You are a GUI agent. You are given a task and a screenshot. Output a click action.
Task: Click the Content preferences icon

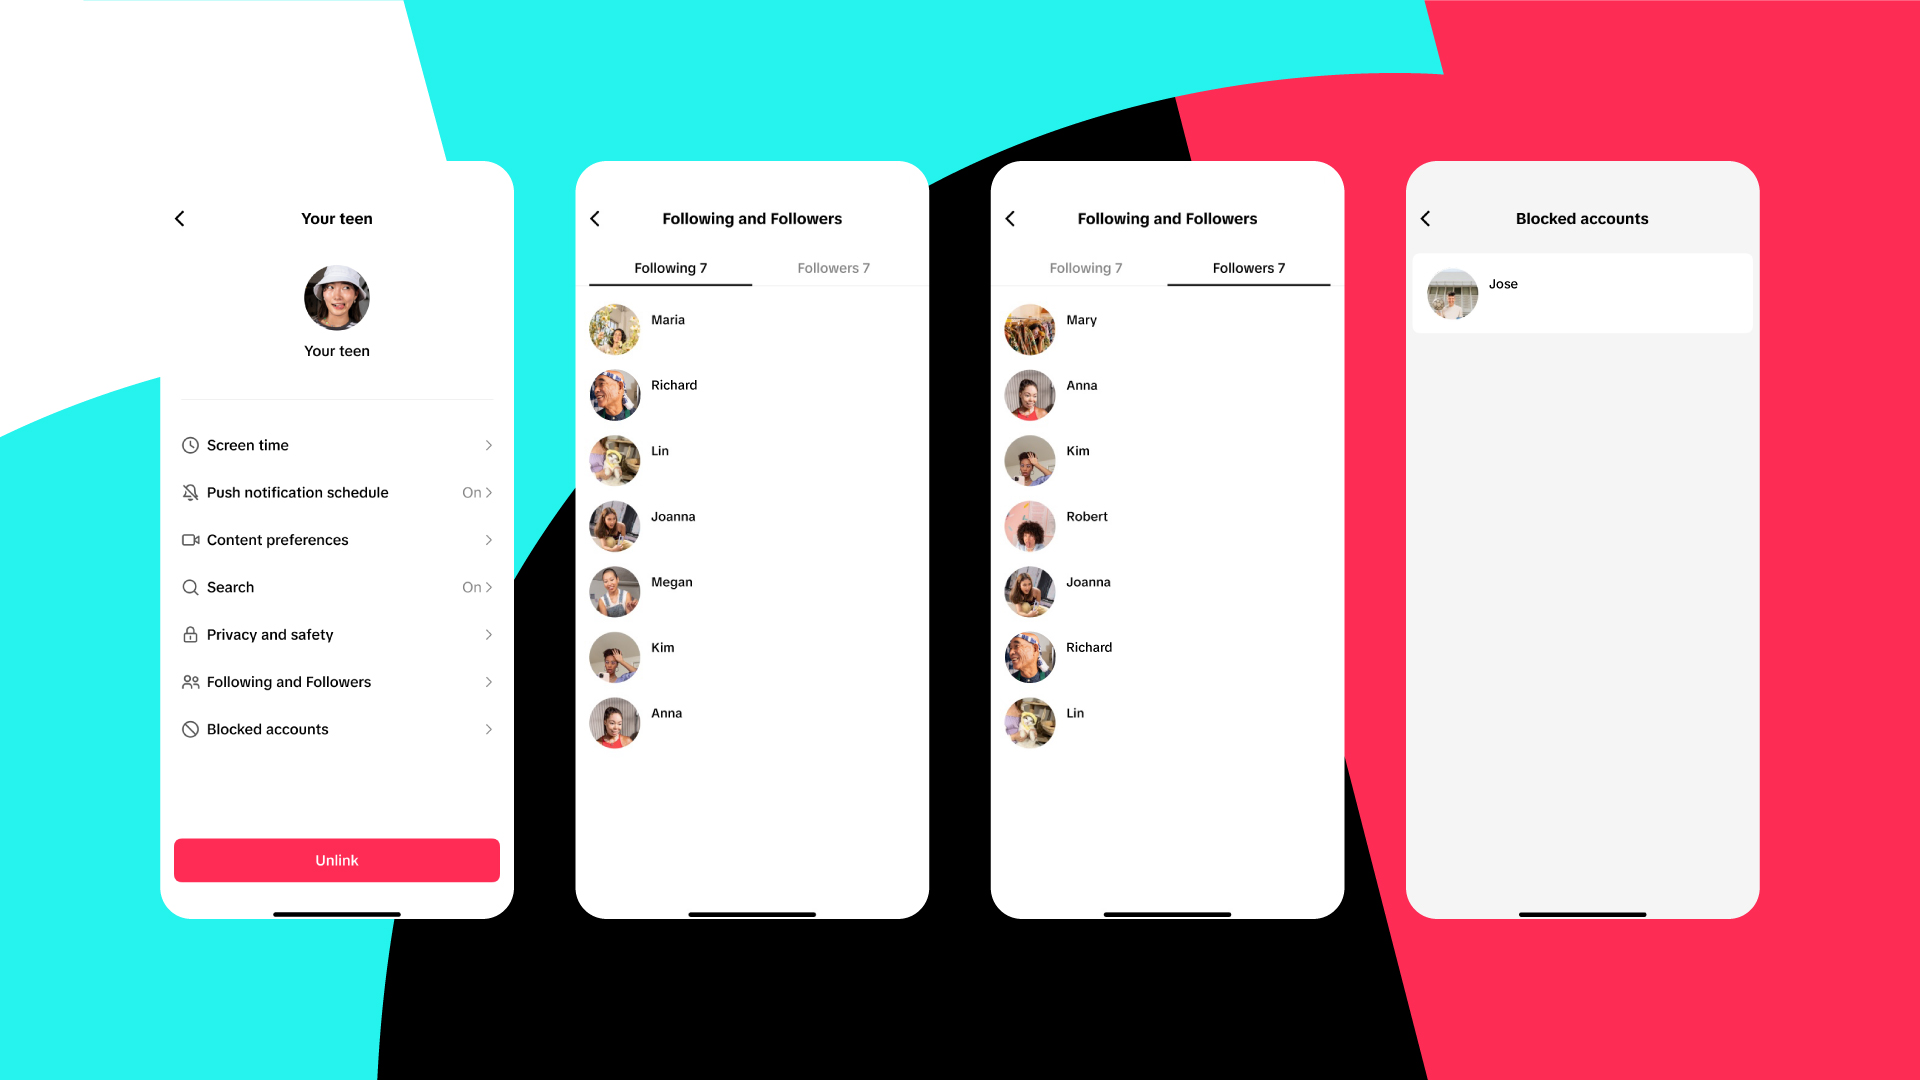click(190, 539)
